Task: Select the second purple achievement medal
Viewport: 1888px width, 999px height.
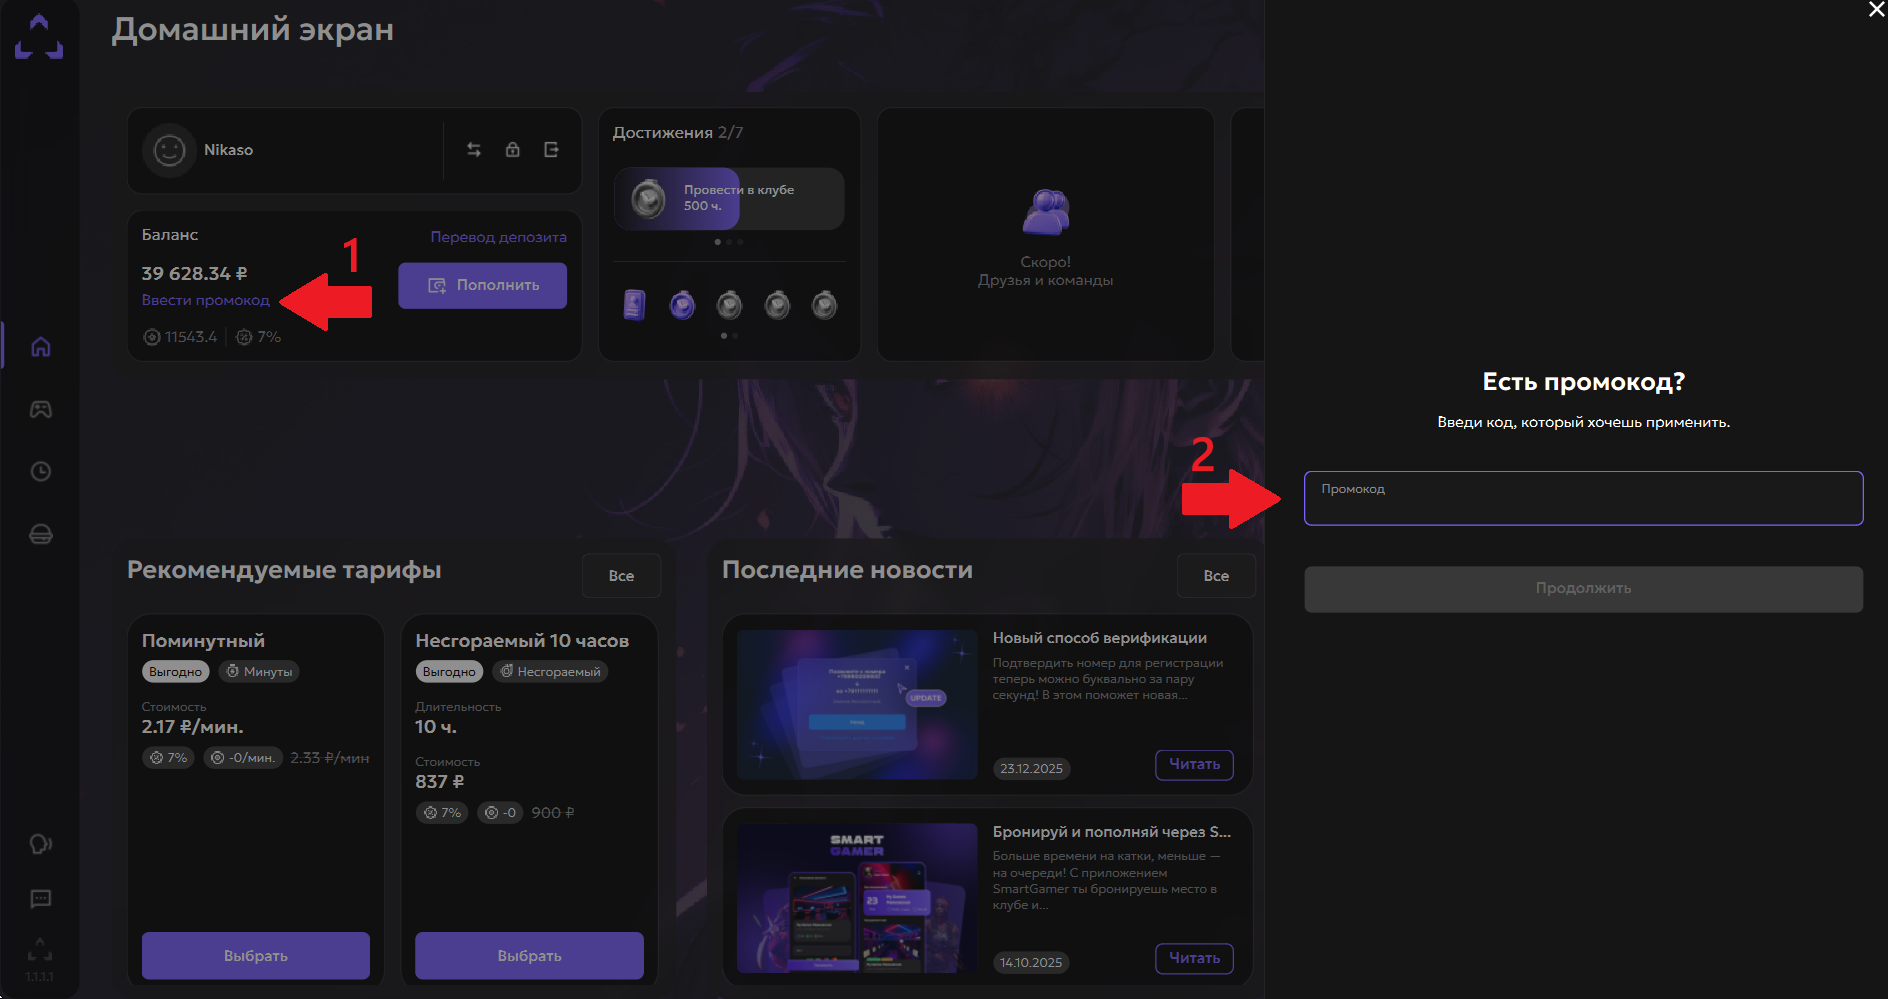Action: click(682, 304)
